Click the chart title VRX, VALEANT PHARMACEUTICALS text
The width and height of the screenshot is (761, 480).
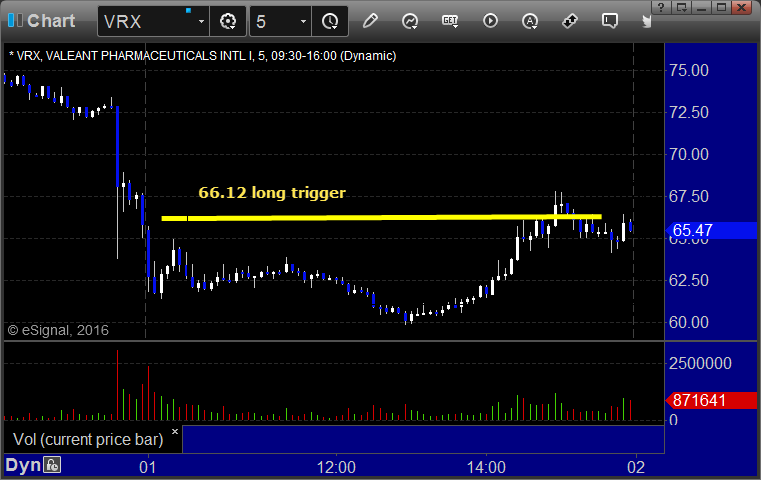tap(202, 56)
